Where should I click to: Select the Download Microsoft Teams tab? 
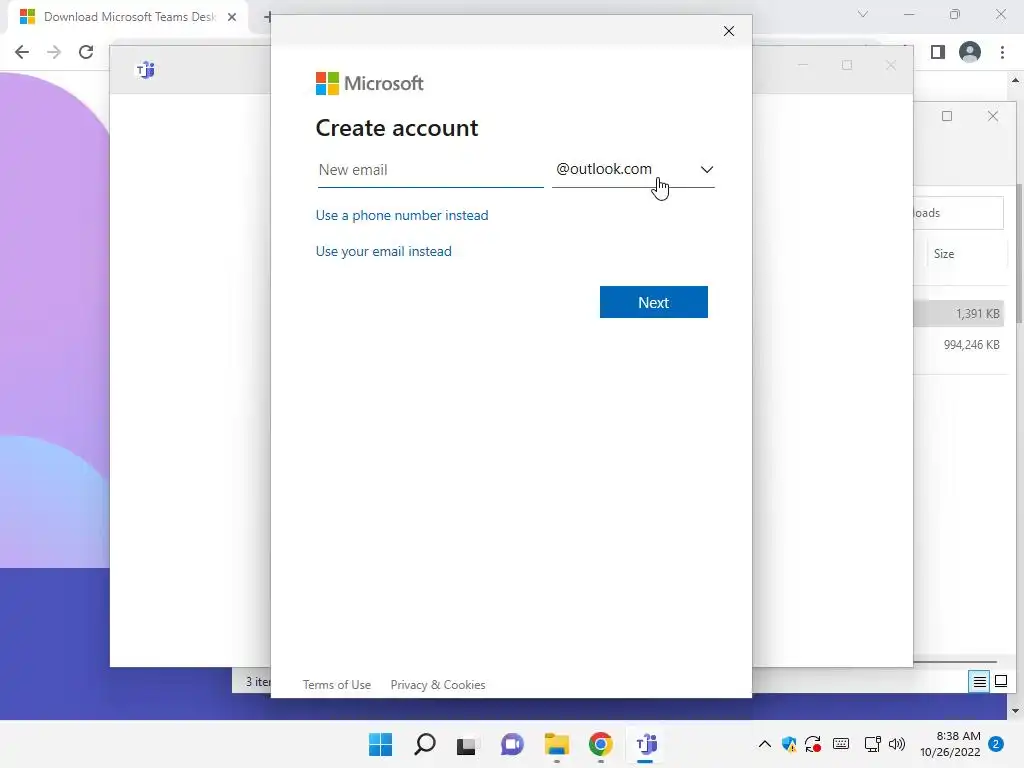point(127,17)
